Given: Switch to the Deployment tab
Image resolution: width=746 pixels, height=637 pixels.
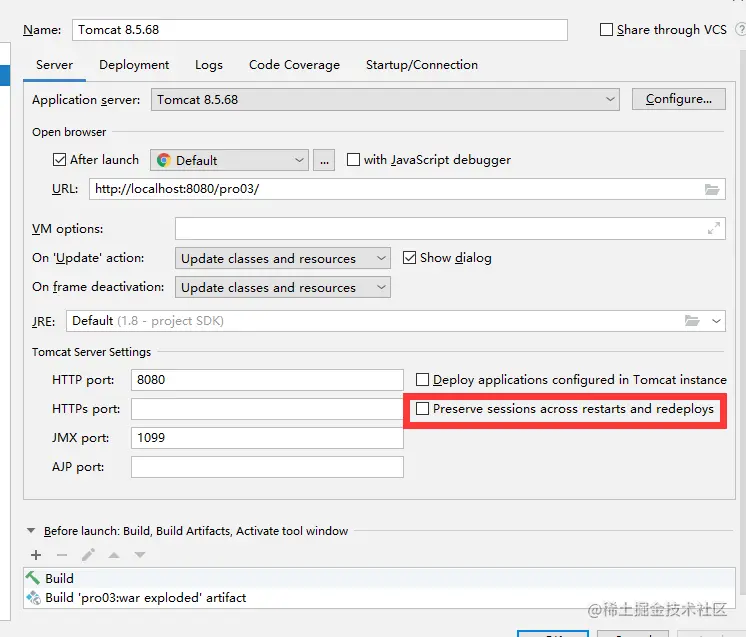Looking at the screenshot, I should click(x=134, y=65).
